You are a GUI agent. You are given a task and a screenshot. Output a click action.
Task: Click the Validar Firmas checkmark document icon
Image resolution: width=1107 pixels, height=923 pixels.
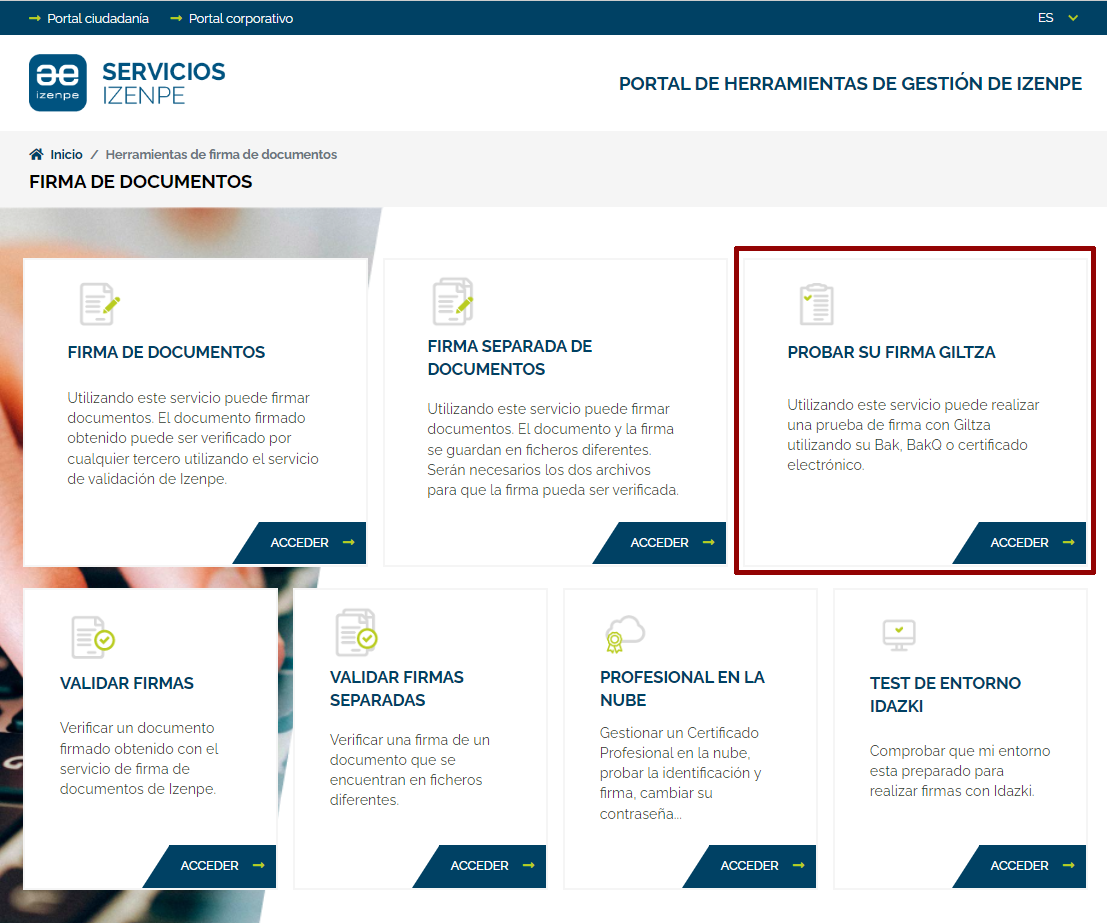(x=92, y=637)
